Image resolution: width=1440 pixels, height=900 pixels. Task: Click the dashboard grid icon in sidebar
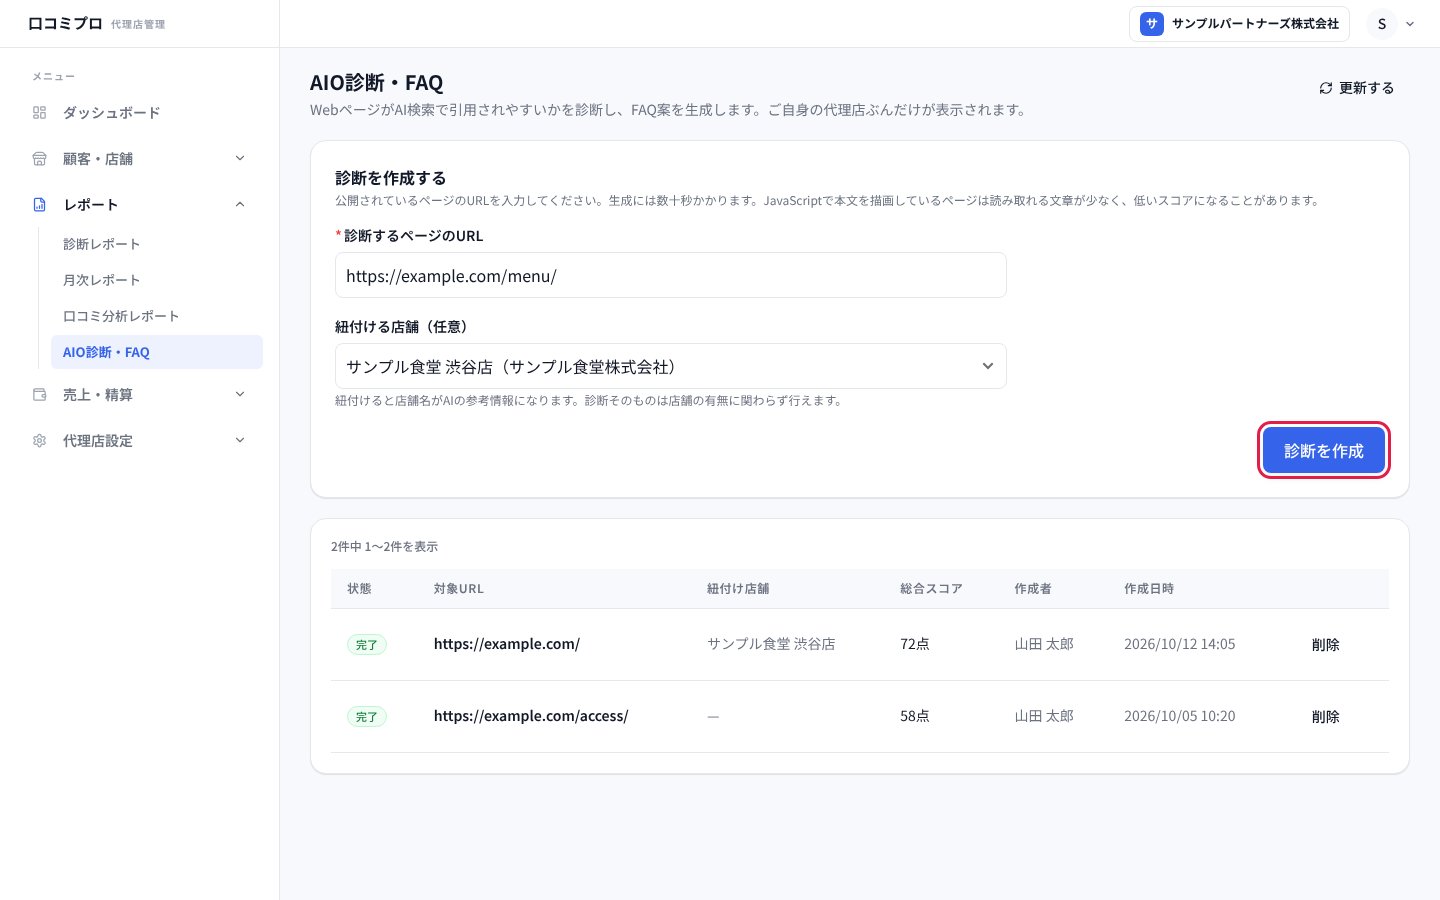40,113
